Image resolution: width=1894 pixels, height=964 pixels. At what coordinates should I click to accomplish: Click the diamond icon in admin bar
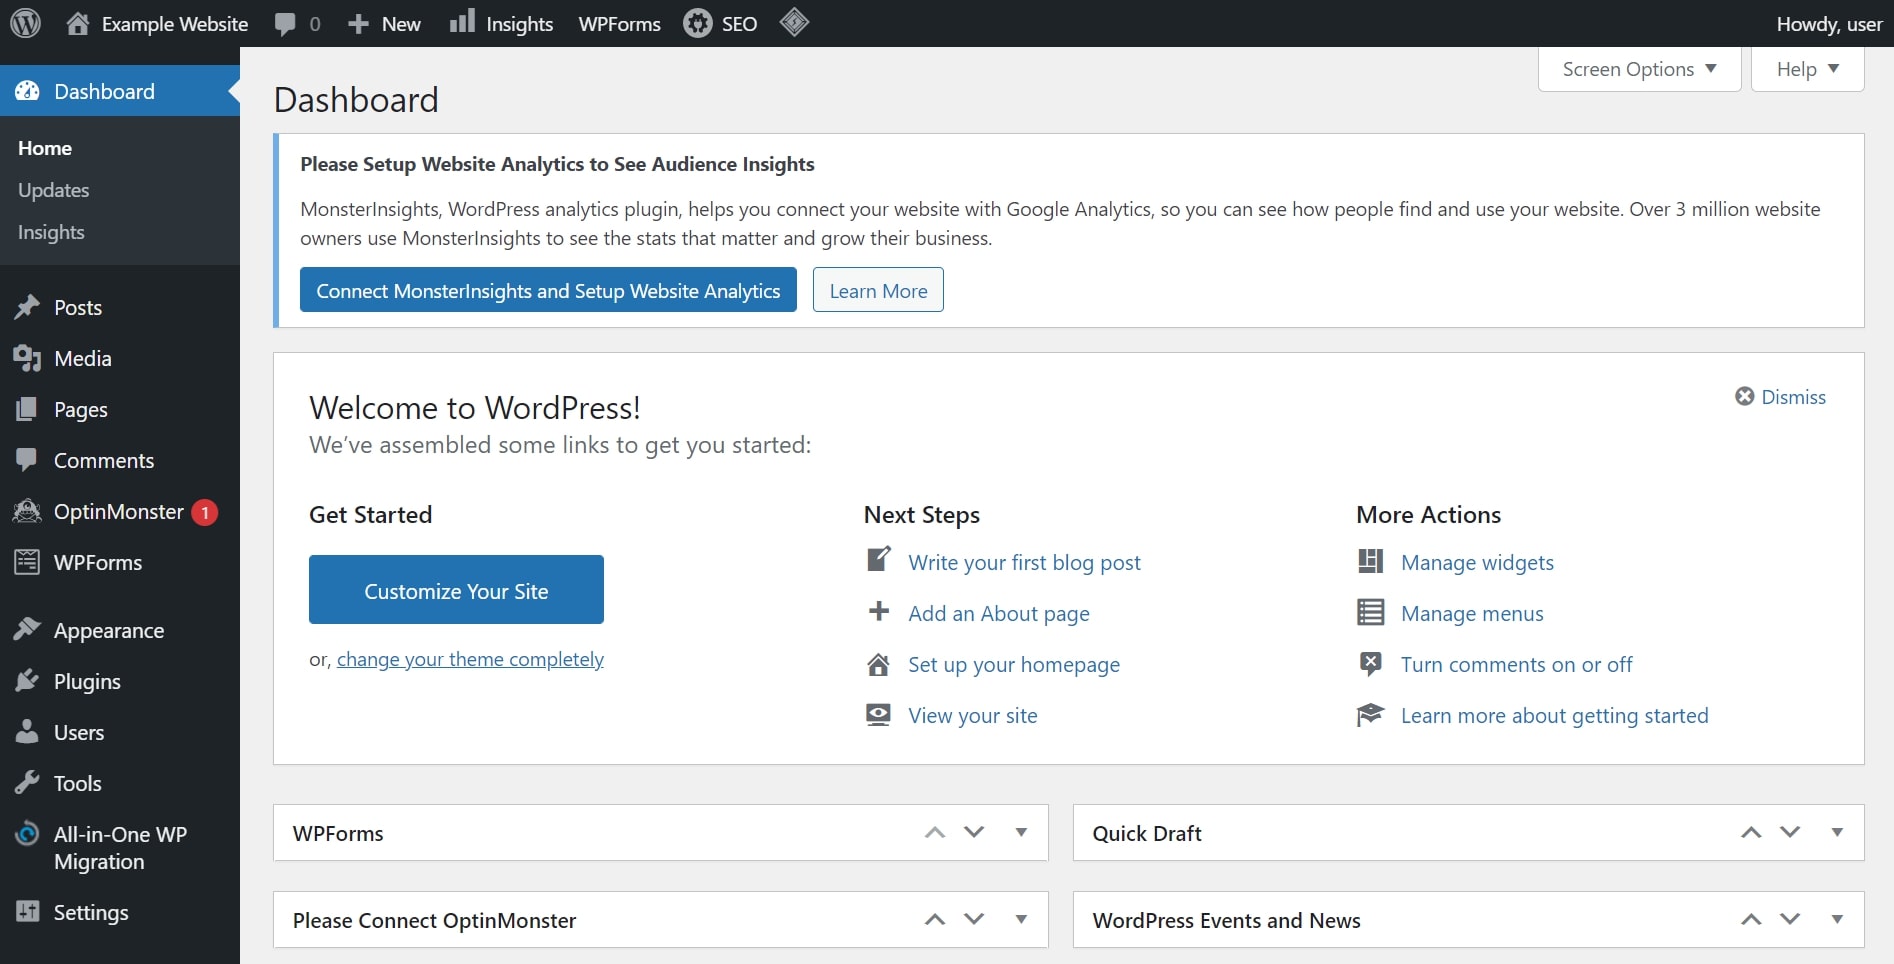click(x=794, y=22)
